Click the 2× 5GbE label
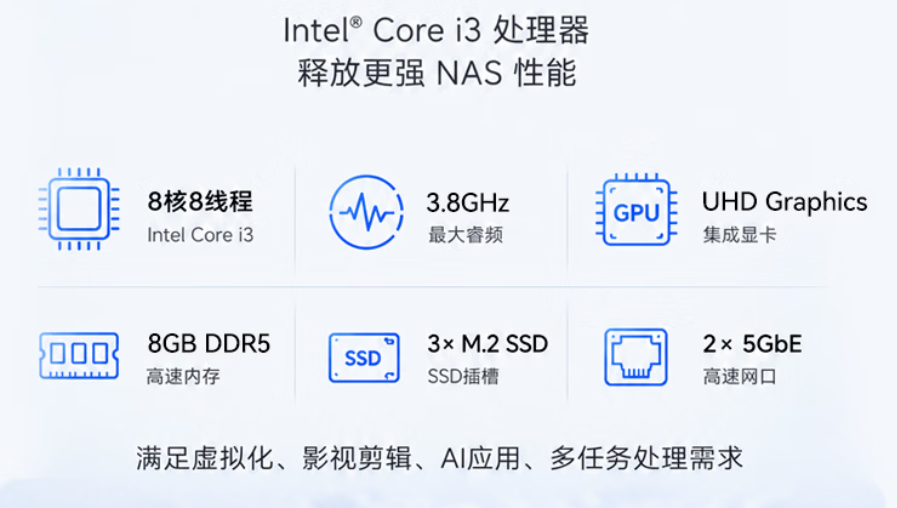This screenshot has height=508, width=897. 752,344
